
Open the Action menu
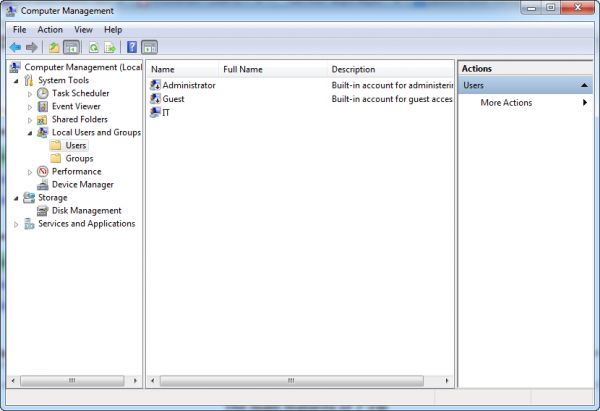50,30
